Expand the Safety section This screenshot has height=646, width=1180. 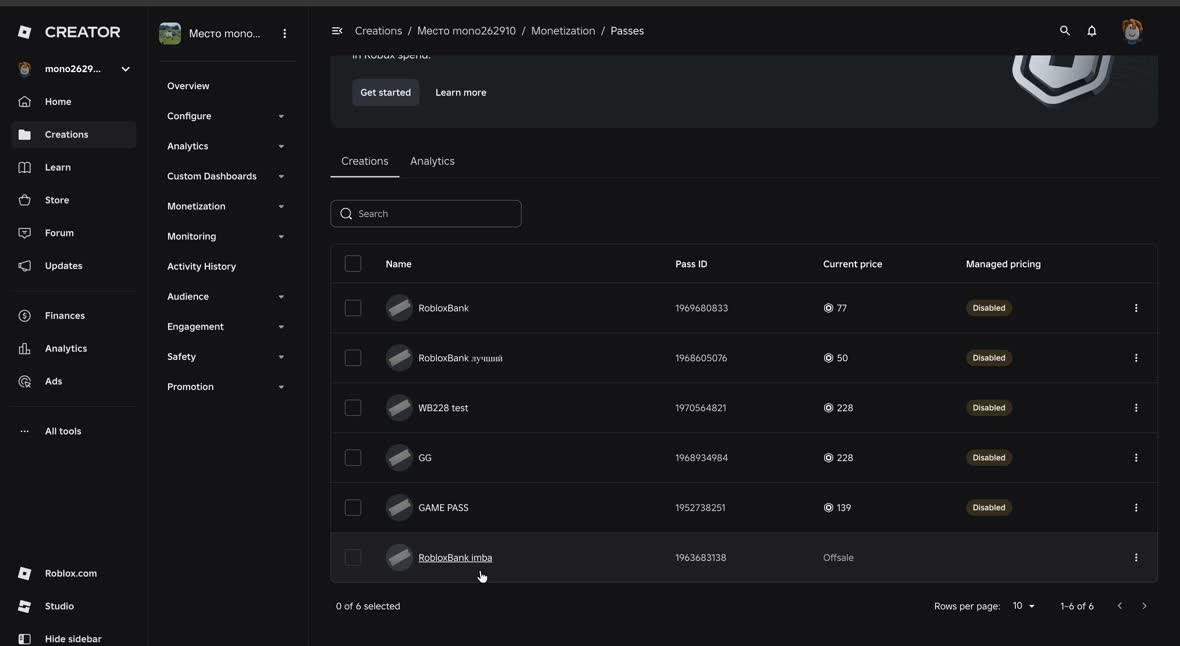(x=226, y=357)
